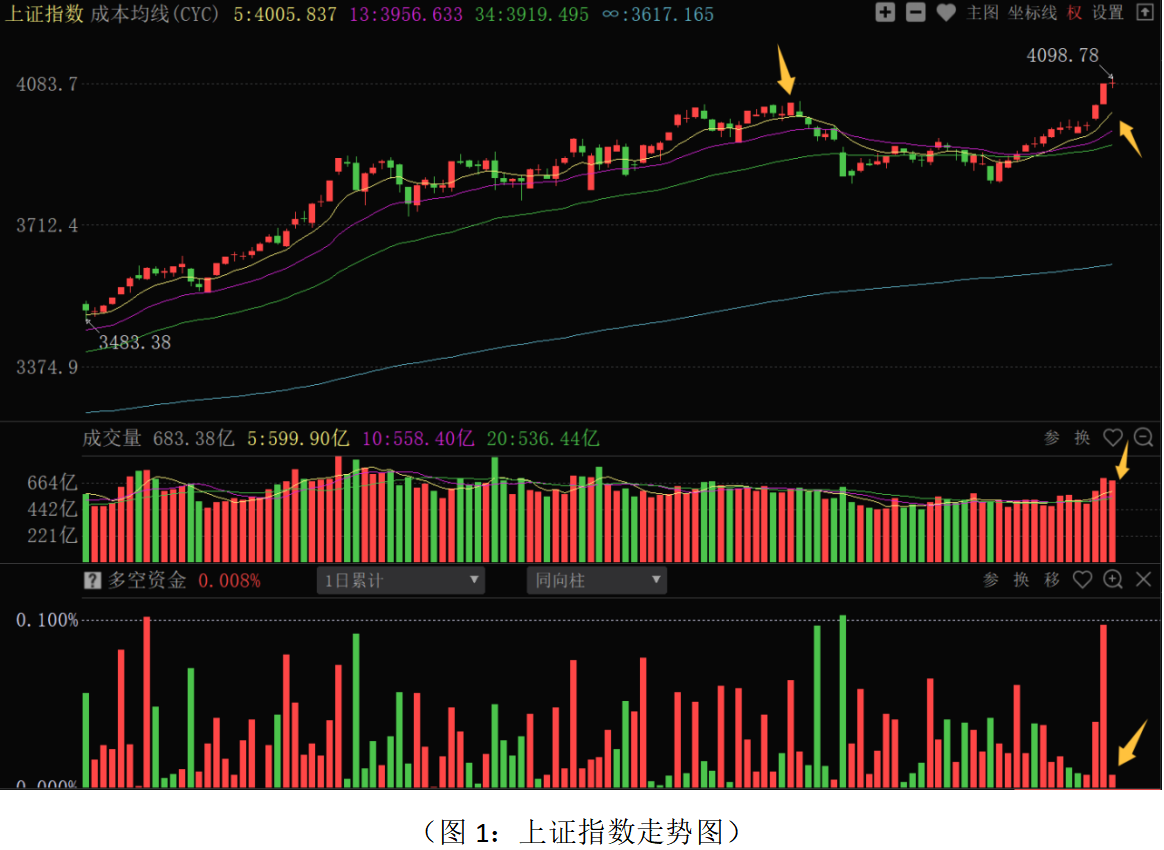Screen dimensions: 1164x850
Task: Click the magnifier zoom-out icon in 成交量 panel
Action: (x=1144, y=437)
